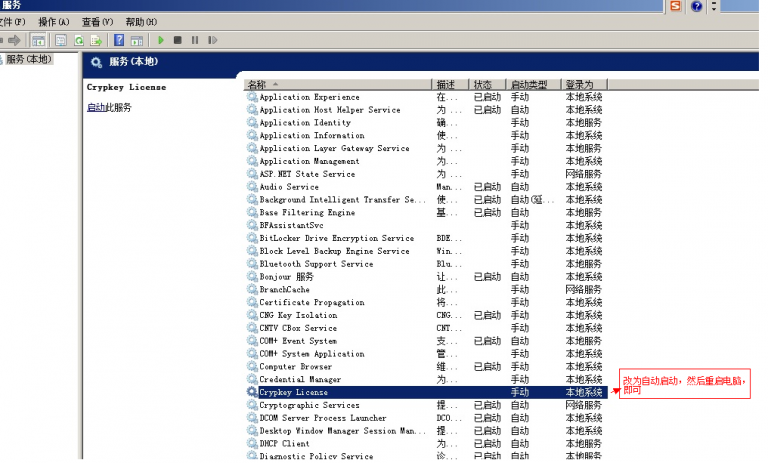Sort list by 状态 column header
This screenshot has width=768, height=463.
(x=483, y=85)
